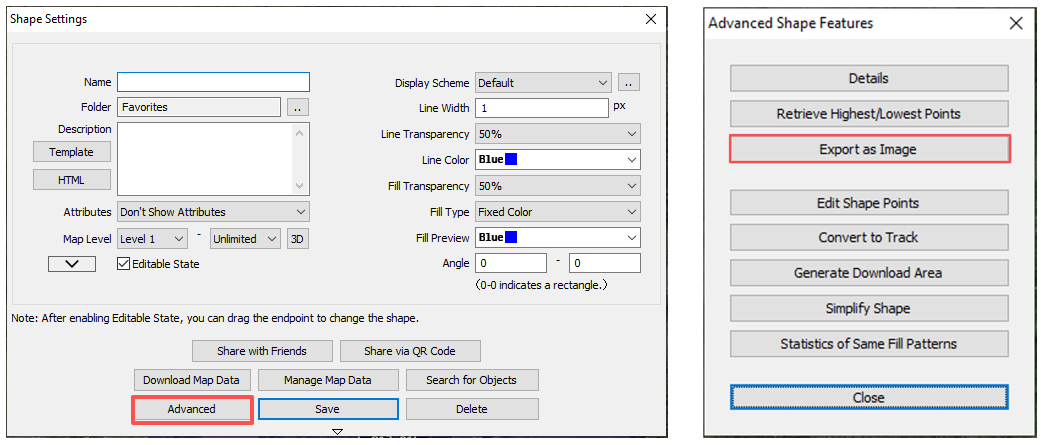Open the Attributes dropdown

tap(213, 212)
